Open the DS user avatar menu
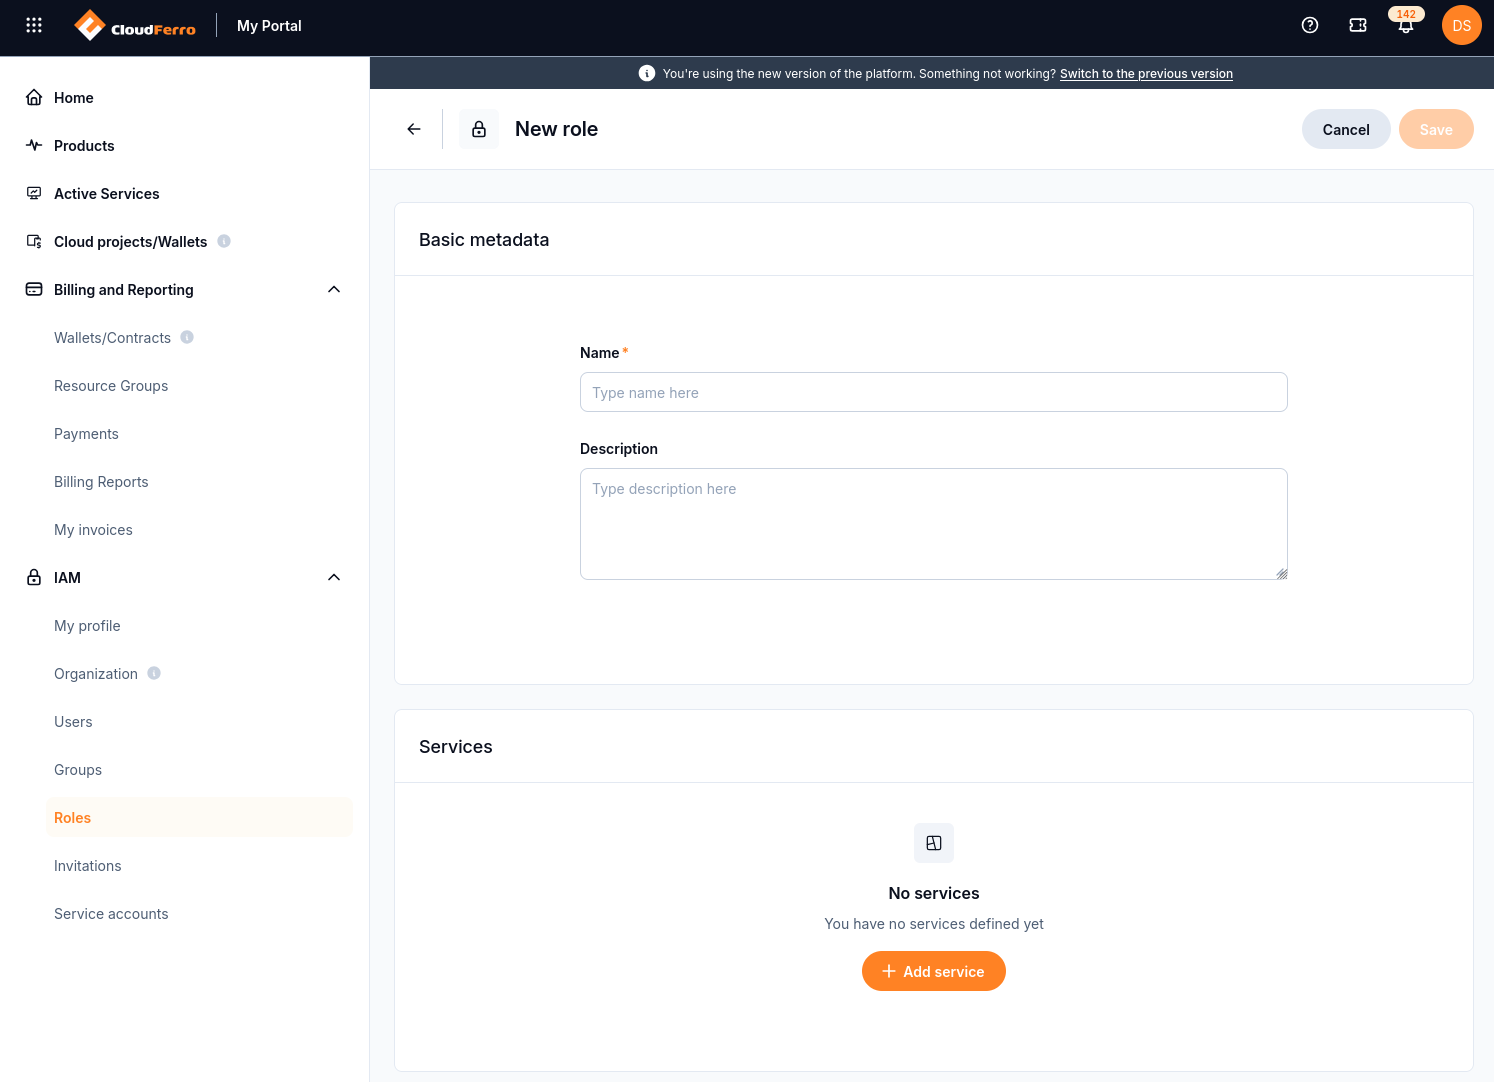The width and height of the screenshot is (1494, 1082). [x=1462, y=25]
